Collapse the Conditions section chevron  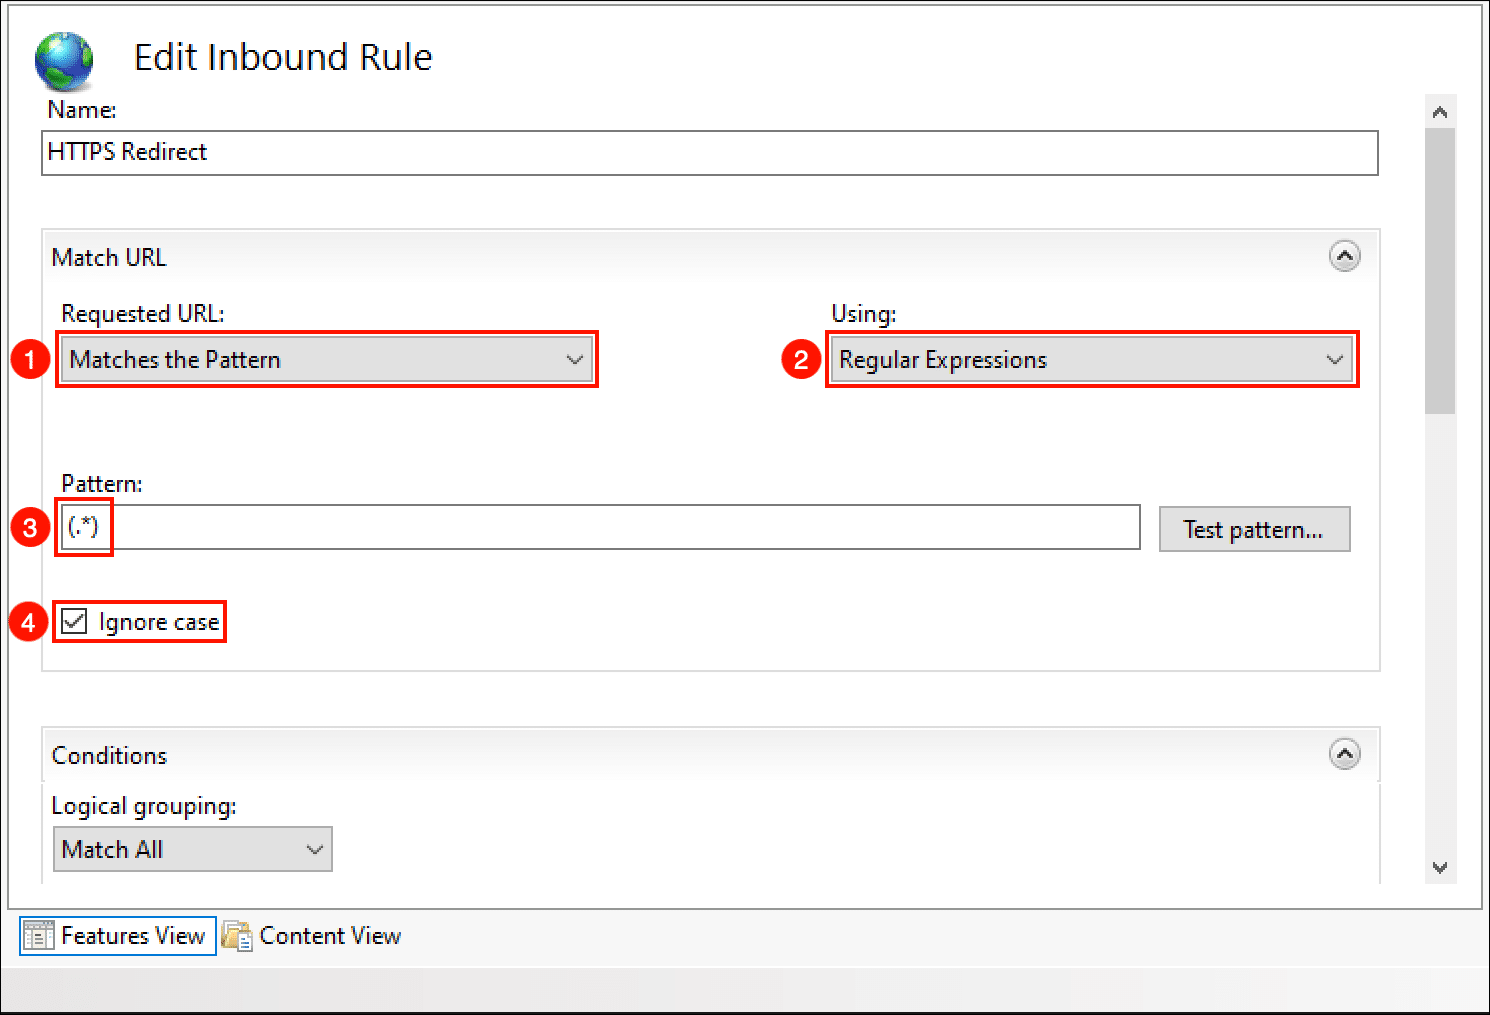(x=1344, y=754)
